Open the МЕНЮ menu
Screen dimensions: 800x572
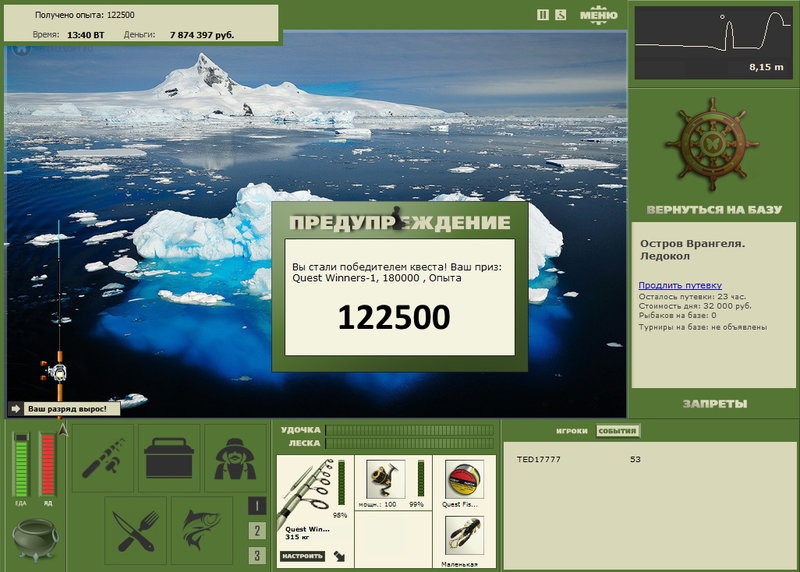[x=598, y=15]
